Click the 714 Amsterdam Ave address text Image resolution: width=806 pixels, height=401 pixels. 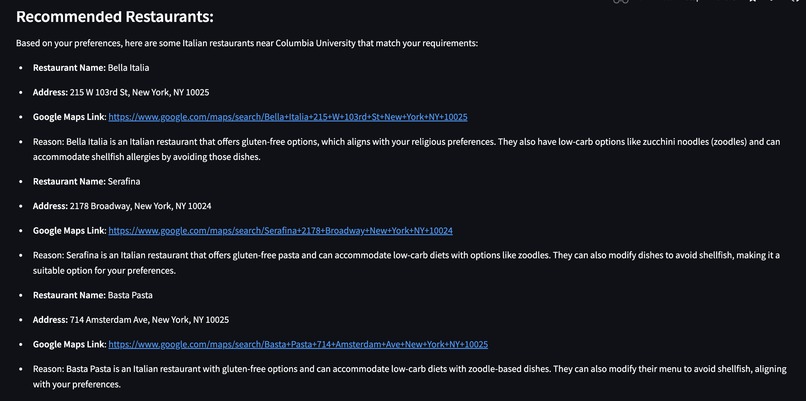pos(148,320)
